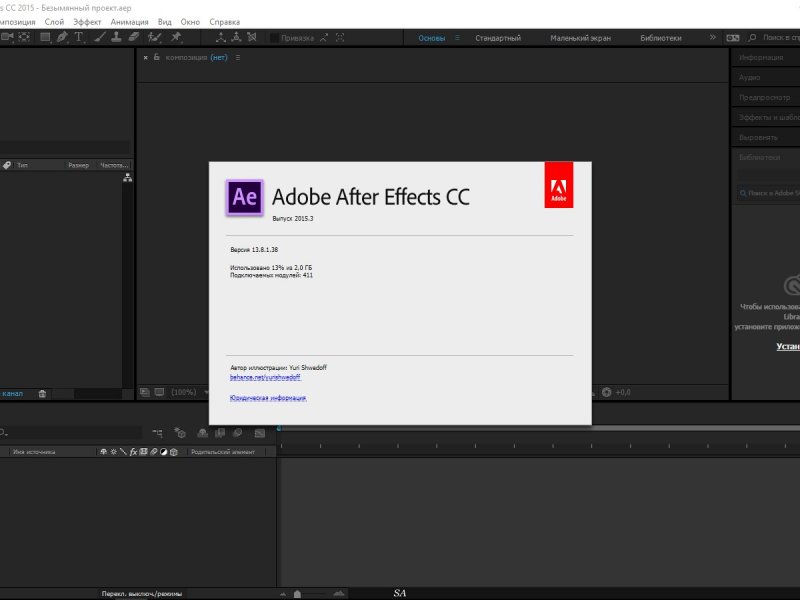Open the Слой menu
The width and height of the screenshot is (800, 600).
[x=54, y=22]
